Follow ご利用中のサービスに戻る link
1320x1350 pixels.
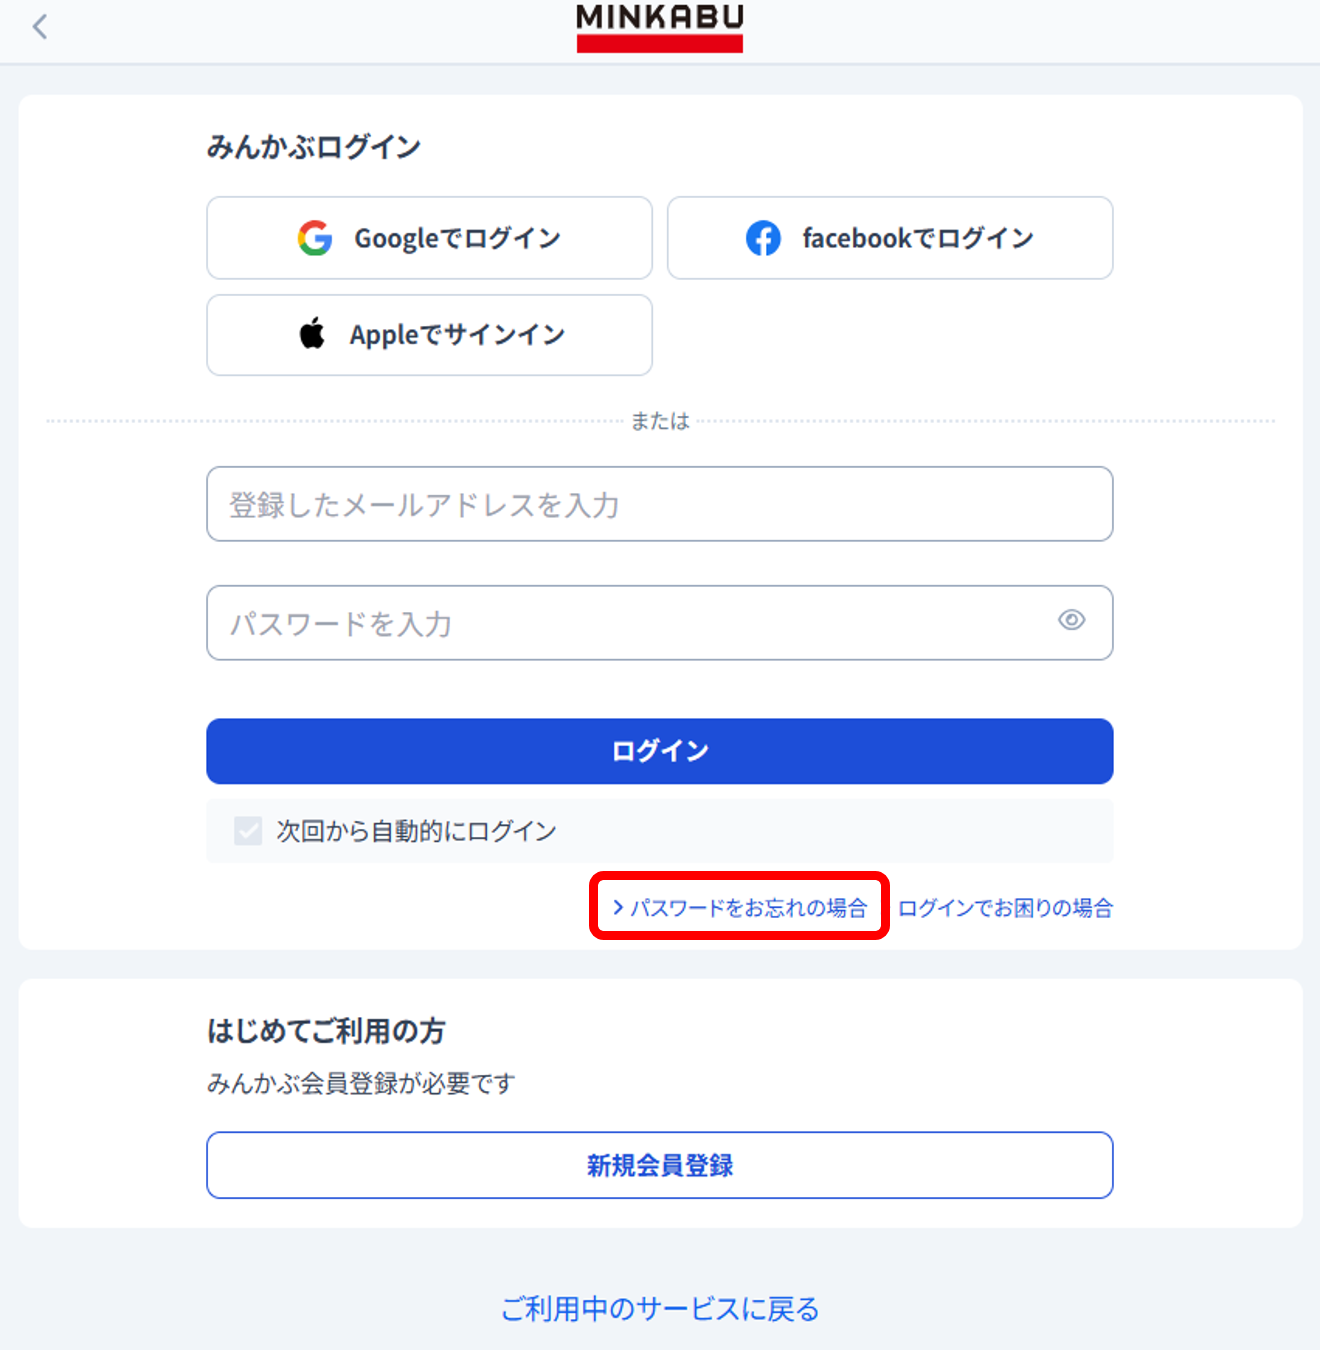(660, 1308)
